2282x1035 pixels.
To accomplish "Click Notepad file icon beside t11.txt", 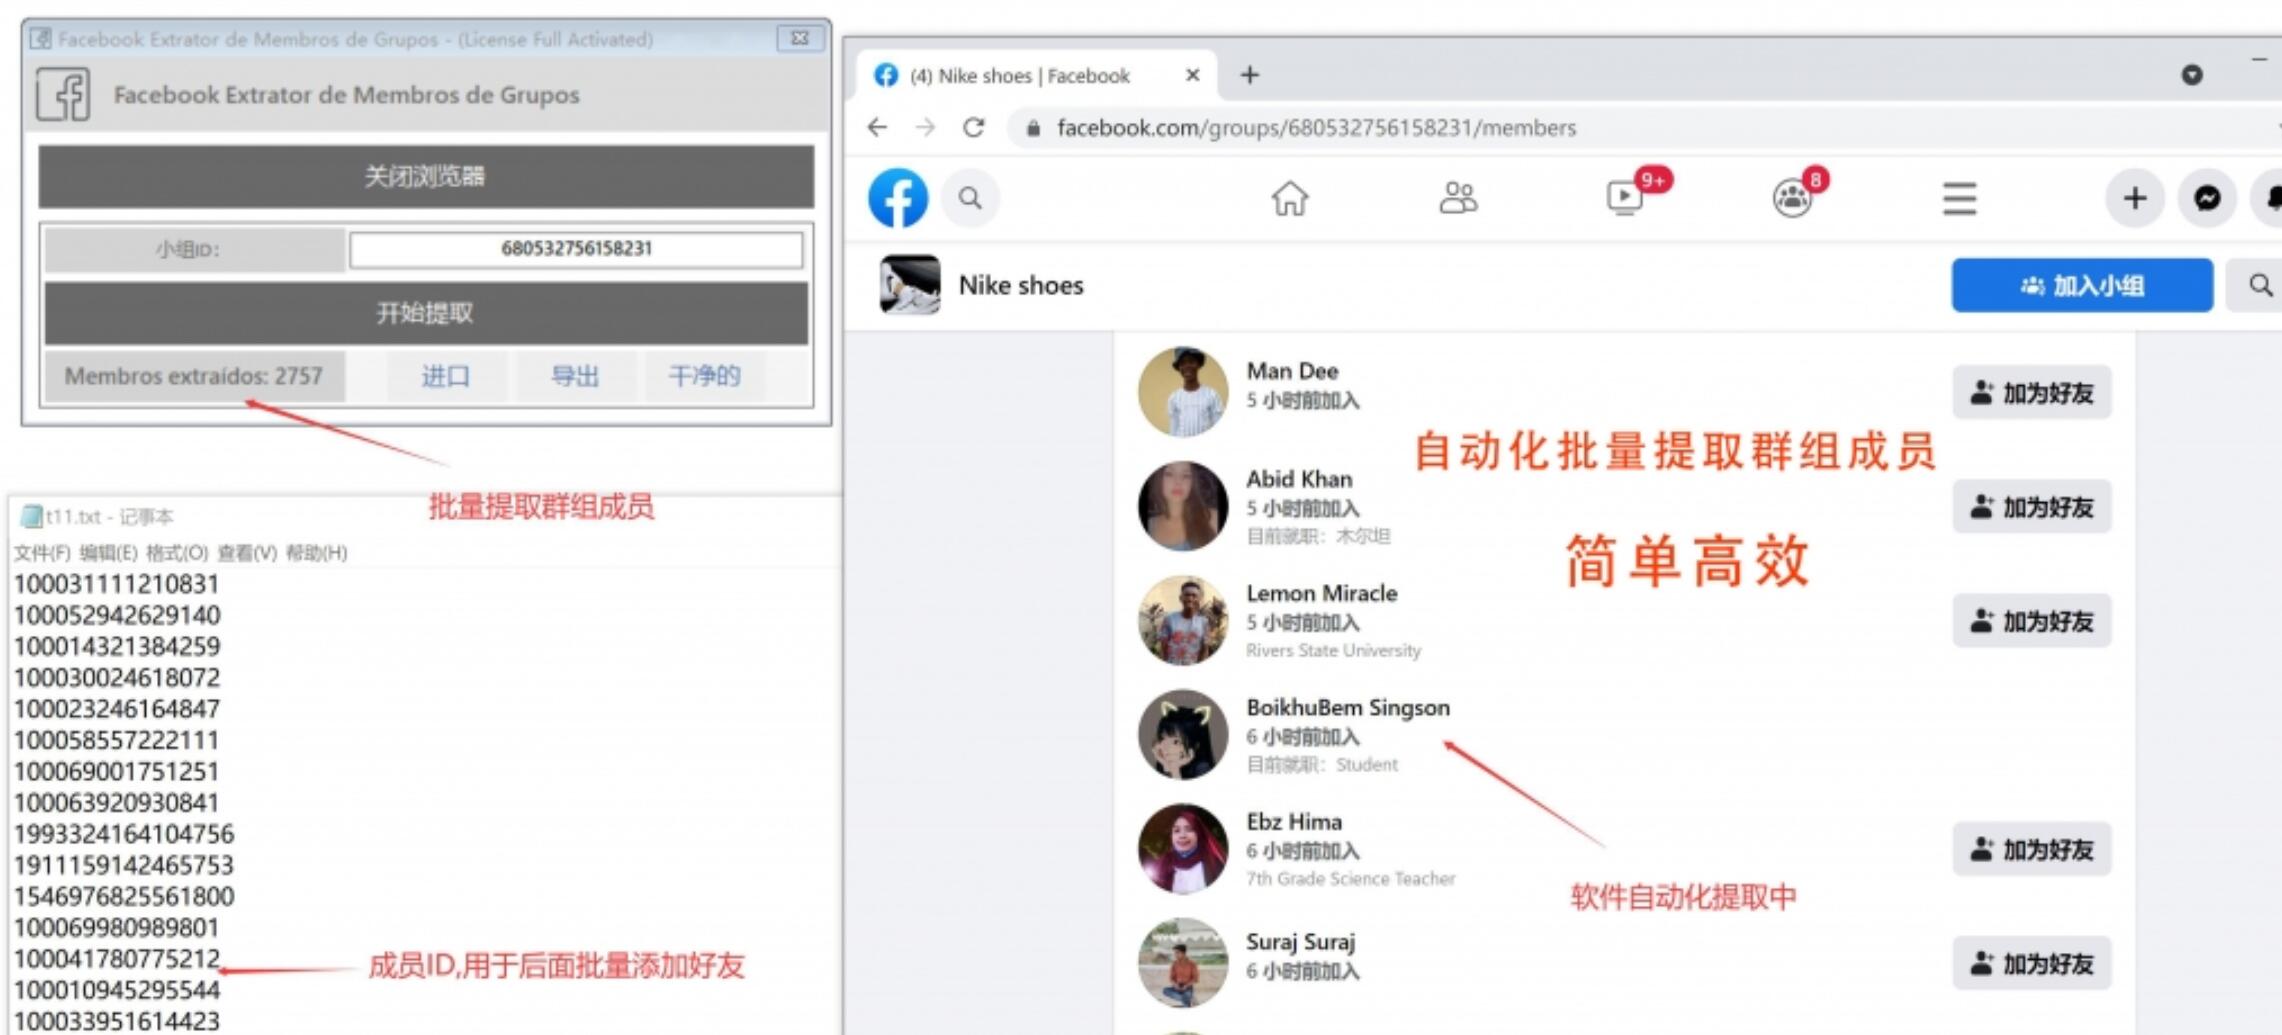I will 32,516.
